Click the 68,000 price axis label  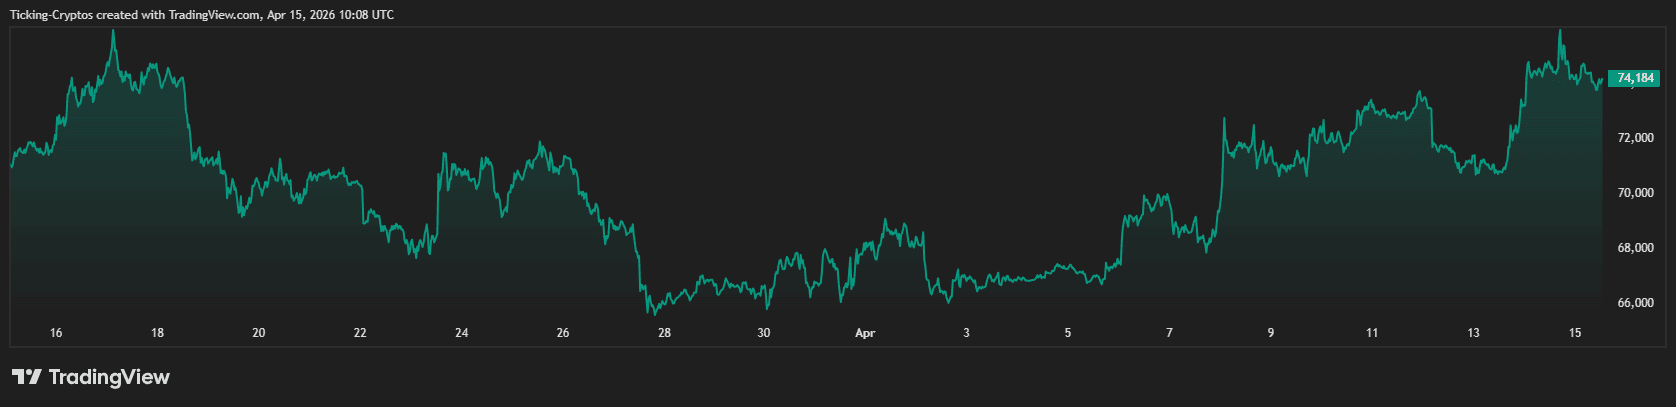point(1635,248)
